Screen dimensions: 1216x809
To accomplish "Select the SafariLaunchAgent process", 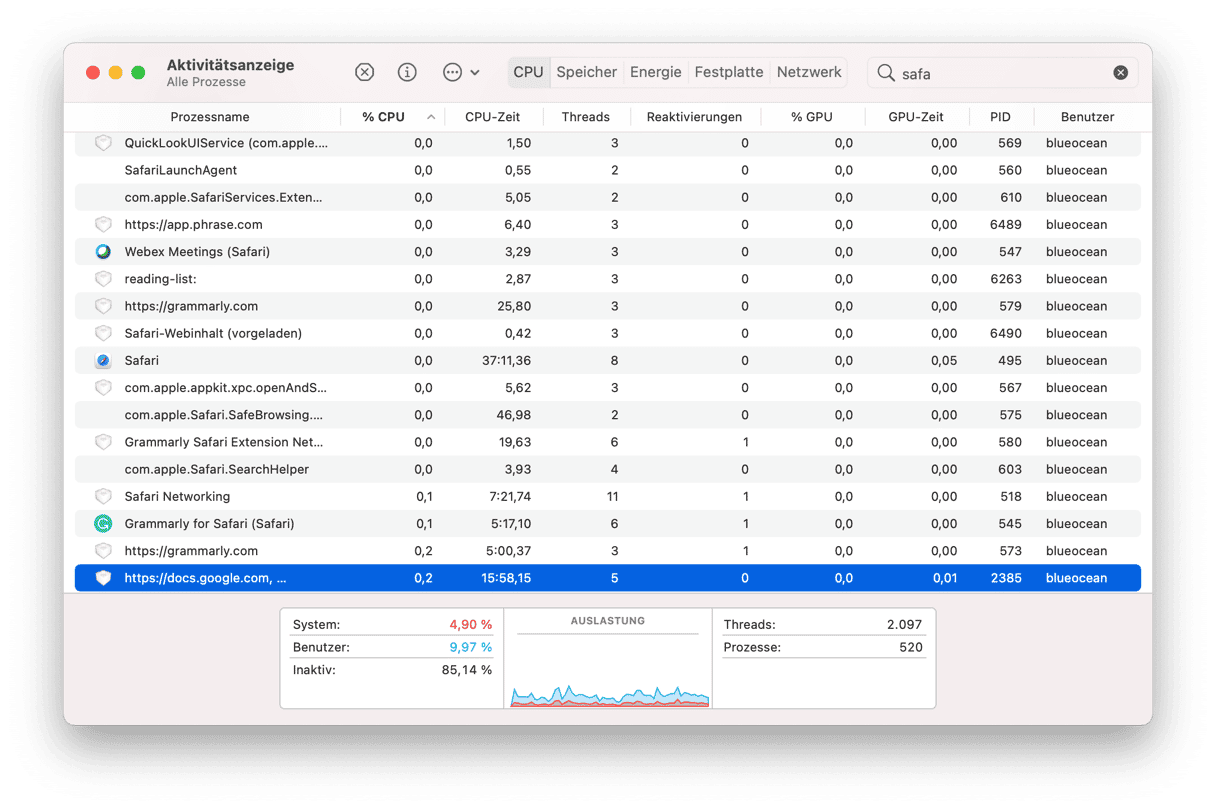I will [181, 170].
